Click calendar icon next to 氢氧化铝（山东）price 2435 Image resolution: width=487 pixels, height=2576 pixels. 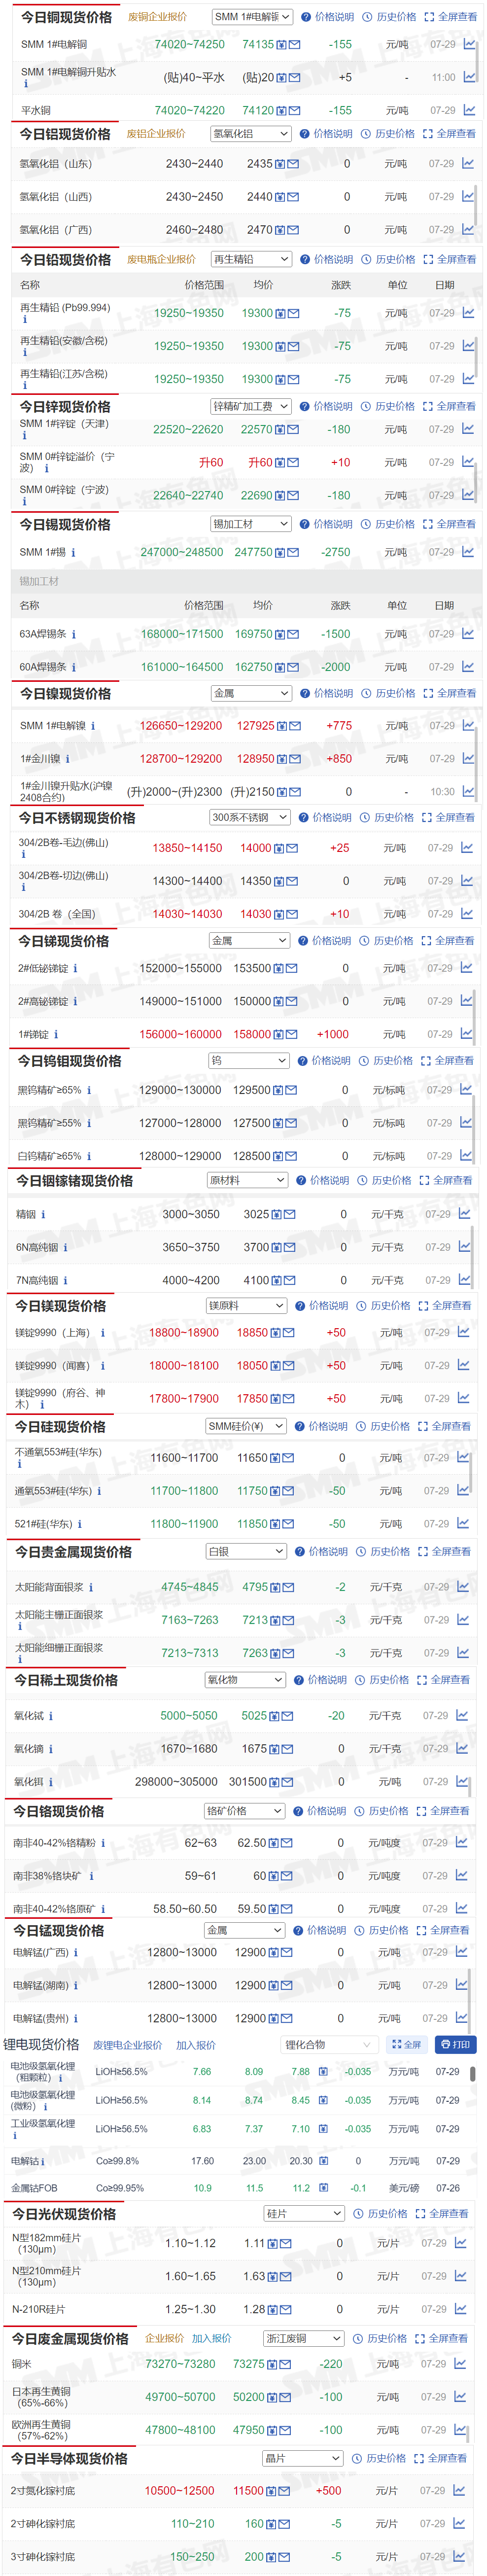click(x=281, y=164)
